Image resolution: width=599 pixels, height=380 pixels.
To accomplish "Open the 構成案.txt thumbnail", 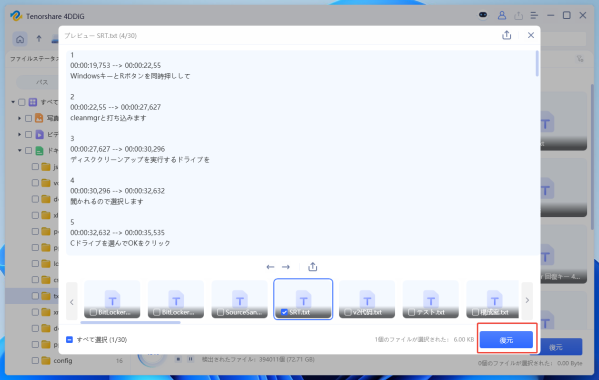I will [x=492, y=299].
